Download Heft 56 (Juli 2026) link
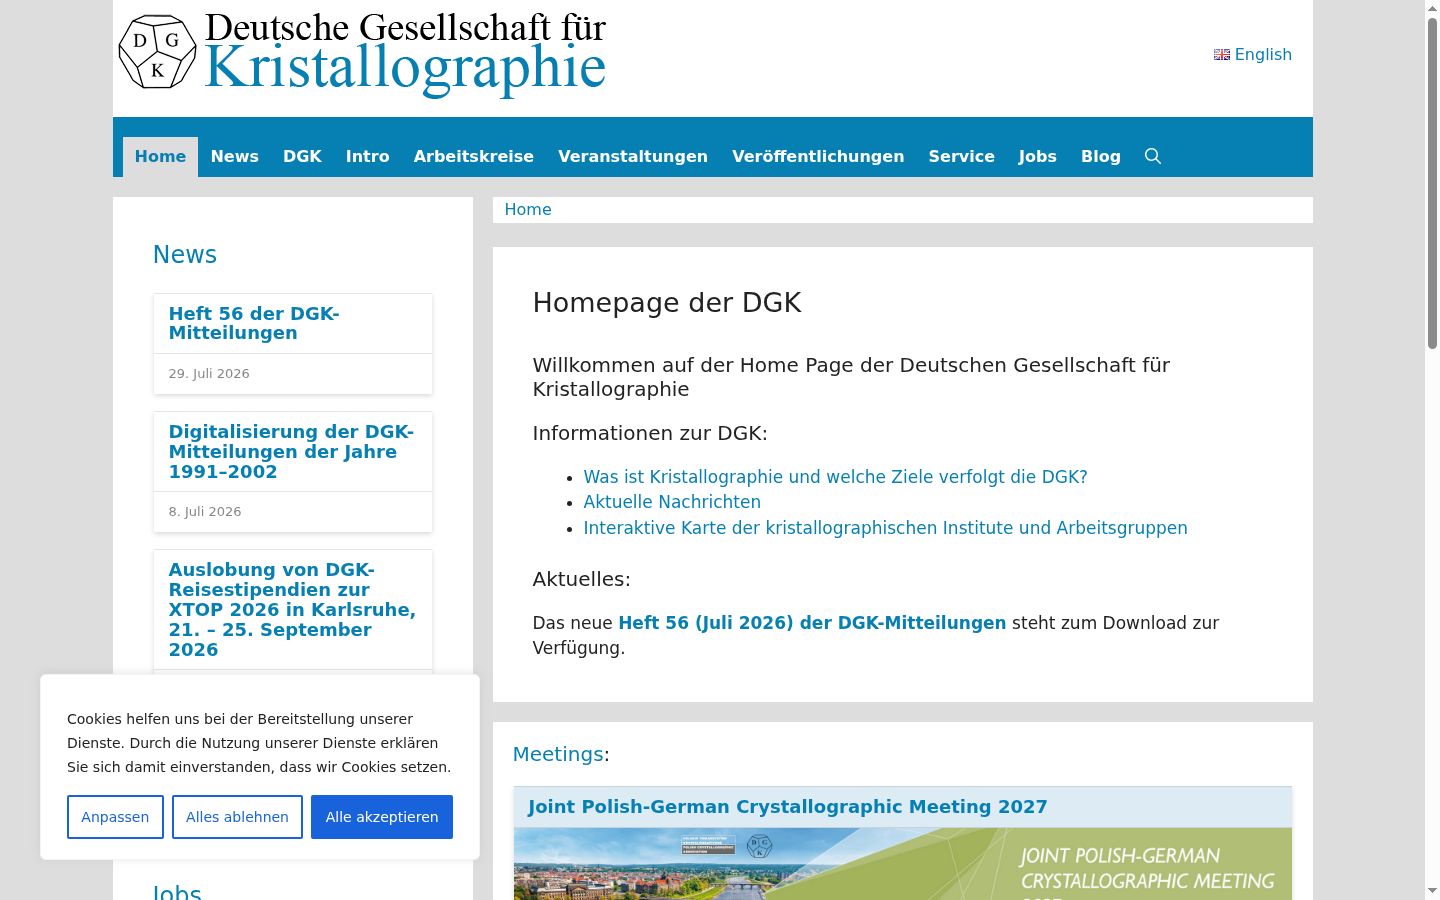Image resolution: width=1440 pixels, height=900 pixels. click(x=812, y=623)
